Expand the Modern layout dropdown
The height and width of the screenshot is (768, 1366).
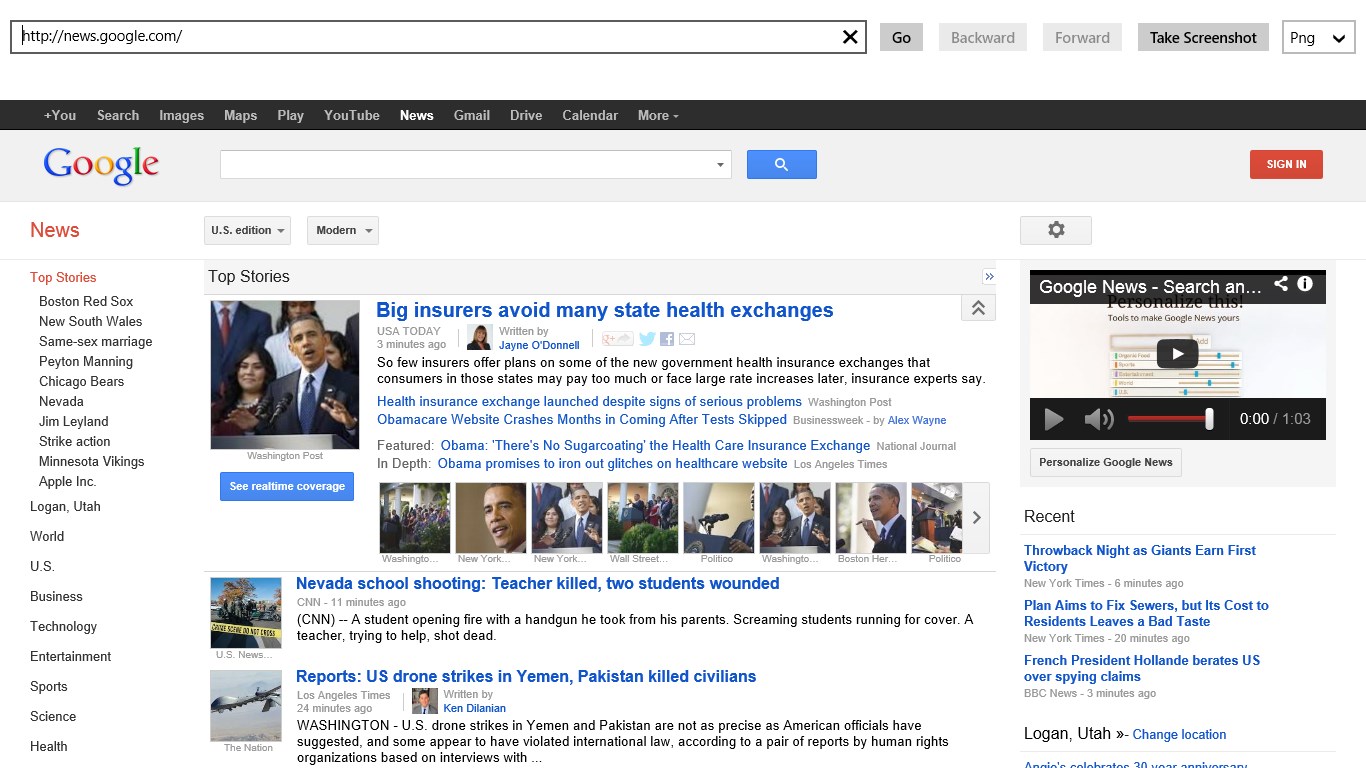[343, 230]
